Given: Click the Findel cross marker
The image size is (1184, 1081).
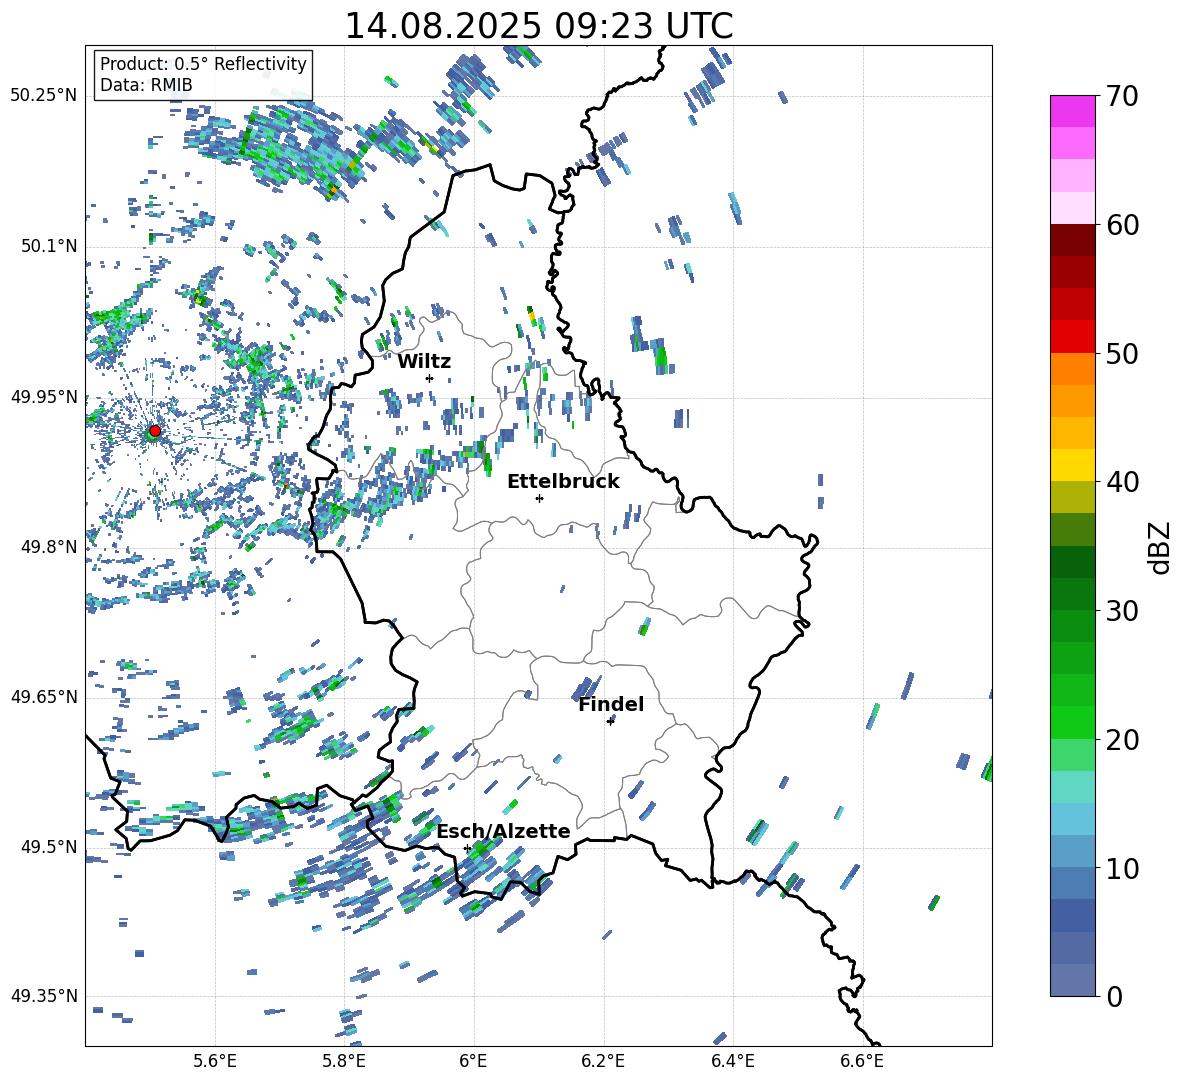Looking at the screenshot, I should [x=610, y=722].
